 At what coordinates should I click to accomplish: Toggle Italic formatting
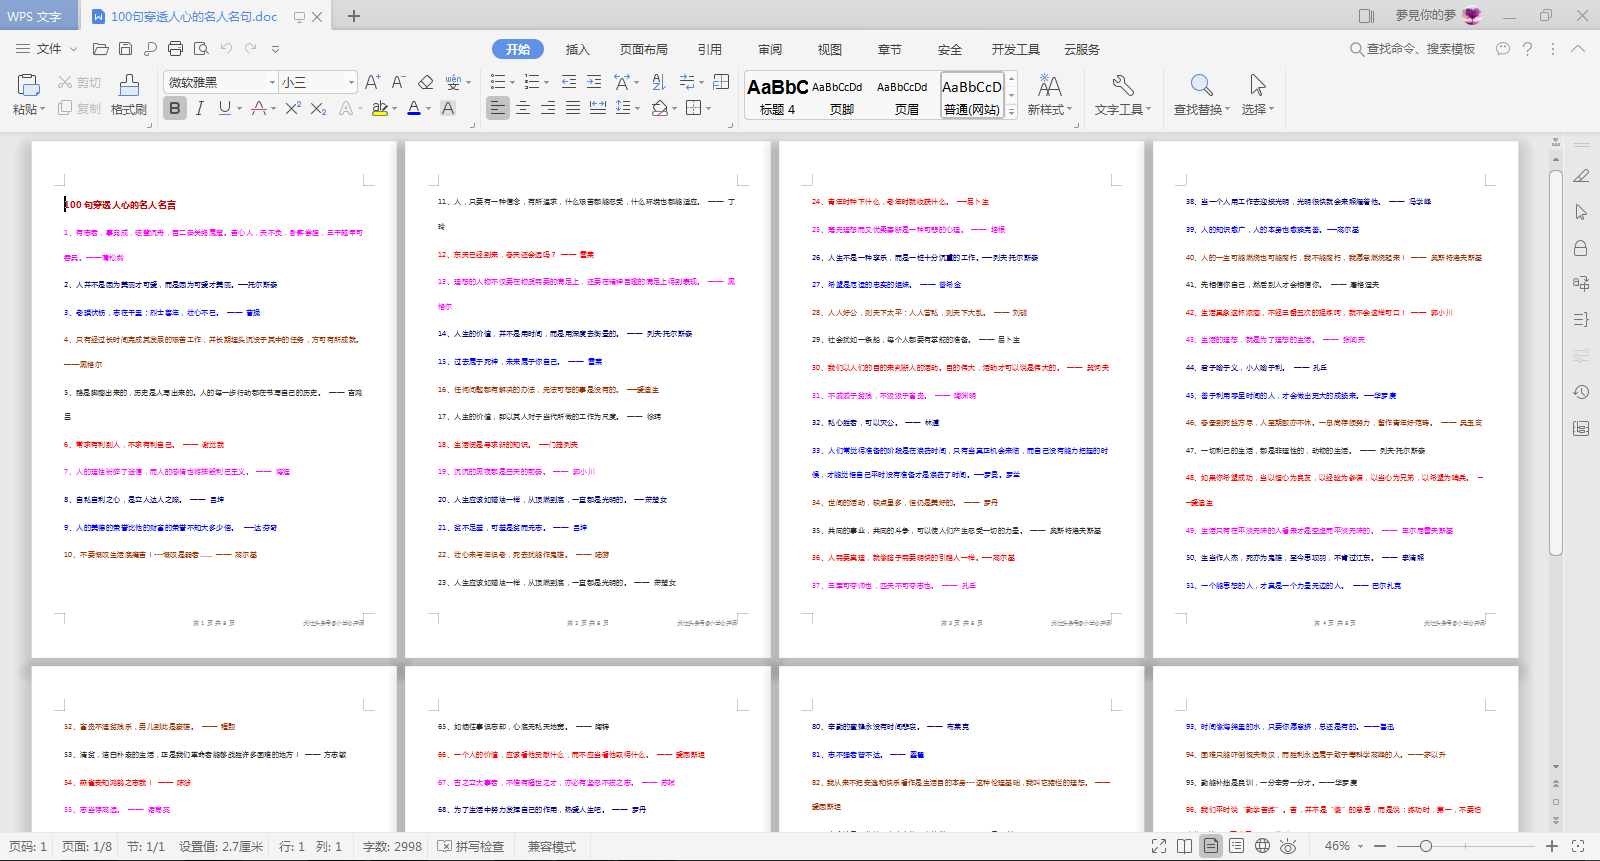coord(200,108)
